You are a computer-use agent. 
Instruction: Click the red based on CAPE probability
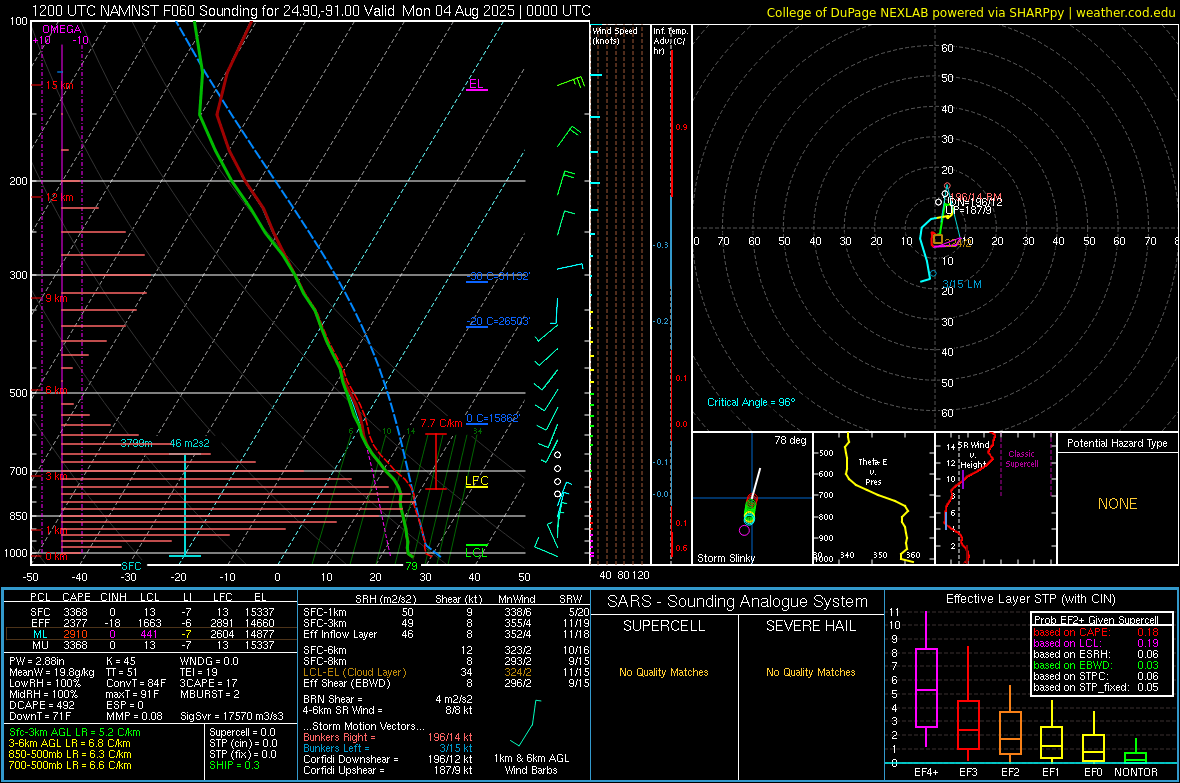pos(1096,632)
